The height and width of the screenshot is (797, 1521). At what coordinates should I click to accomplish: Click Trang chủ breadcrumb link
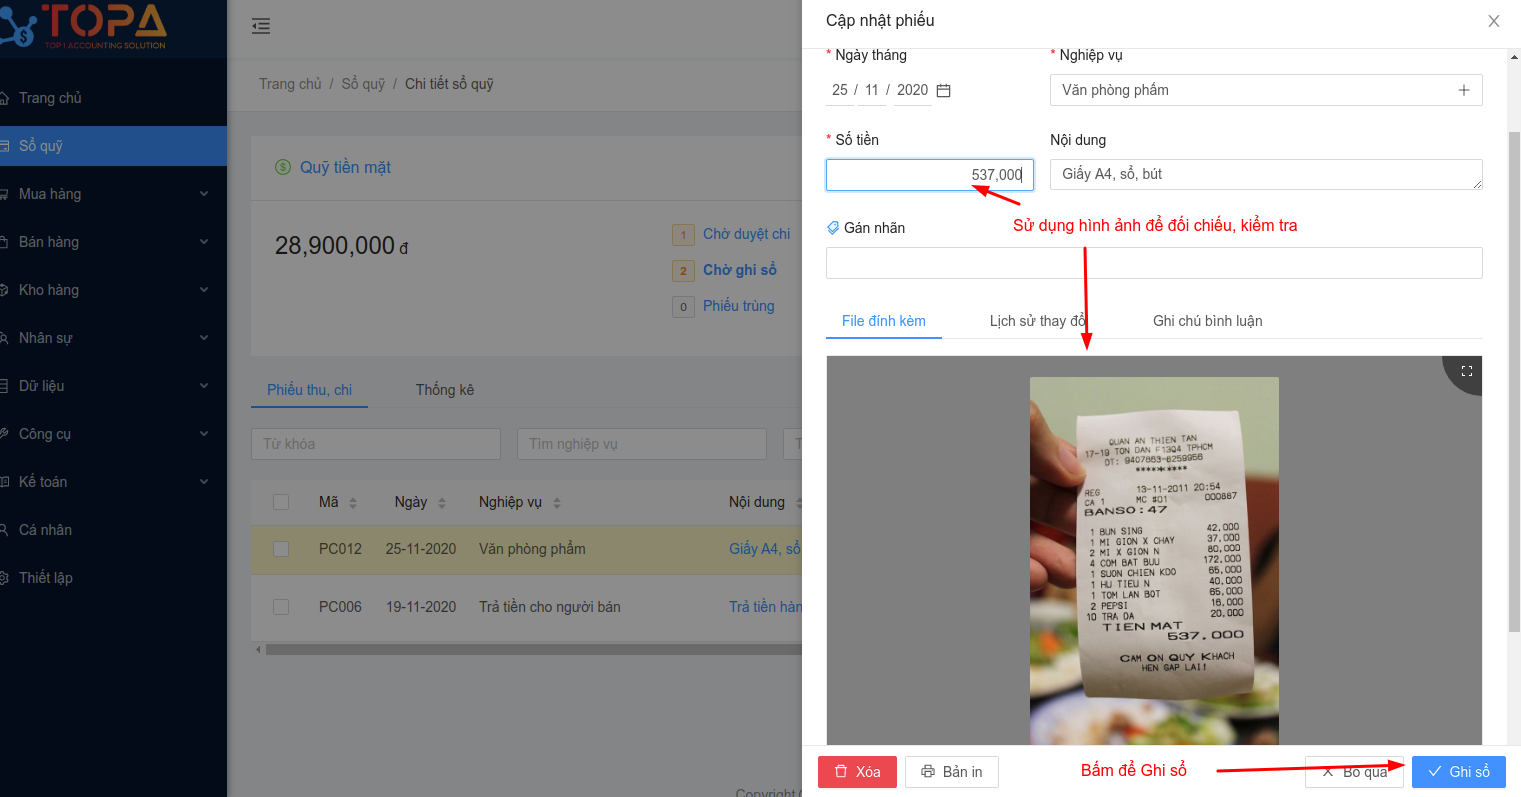coord(290,84)
